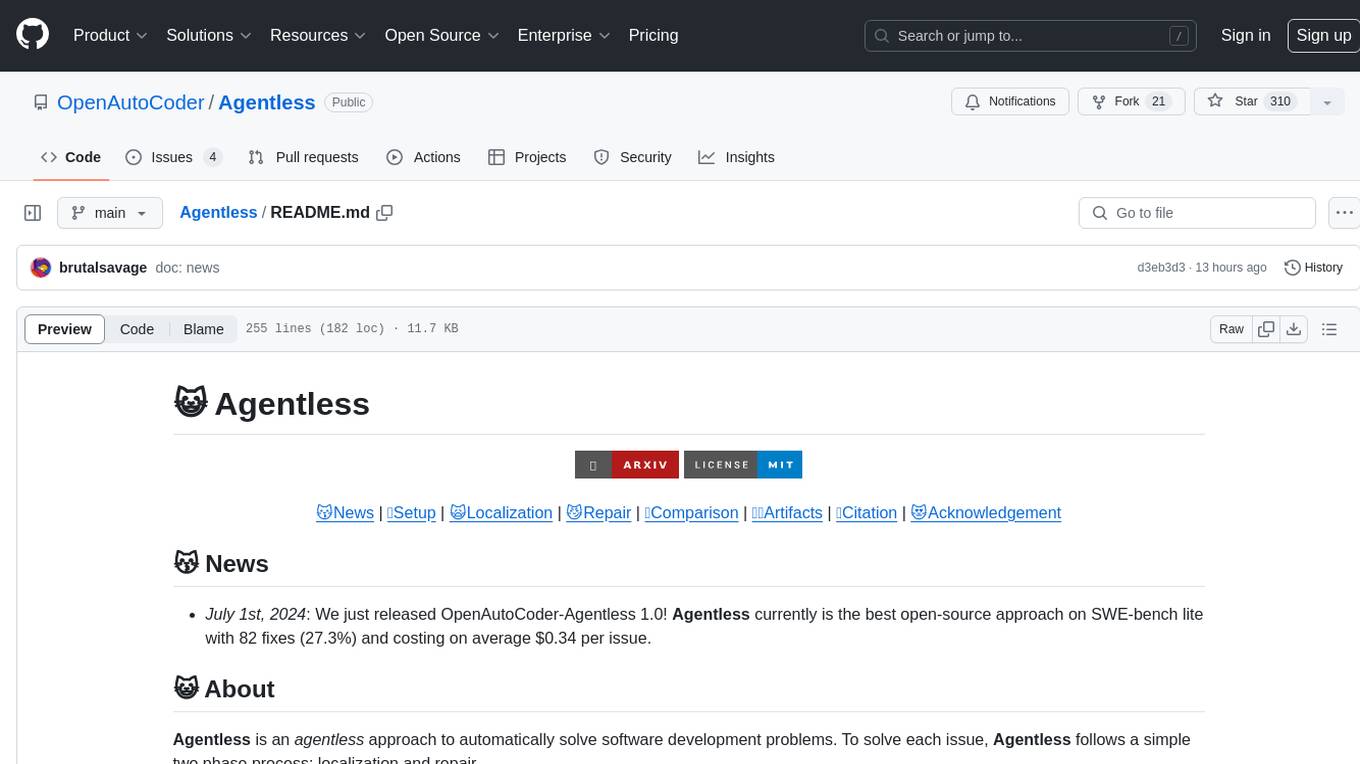
Task: Open brutalsavage avatar profile
Action: point(41,267)
